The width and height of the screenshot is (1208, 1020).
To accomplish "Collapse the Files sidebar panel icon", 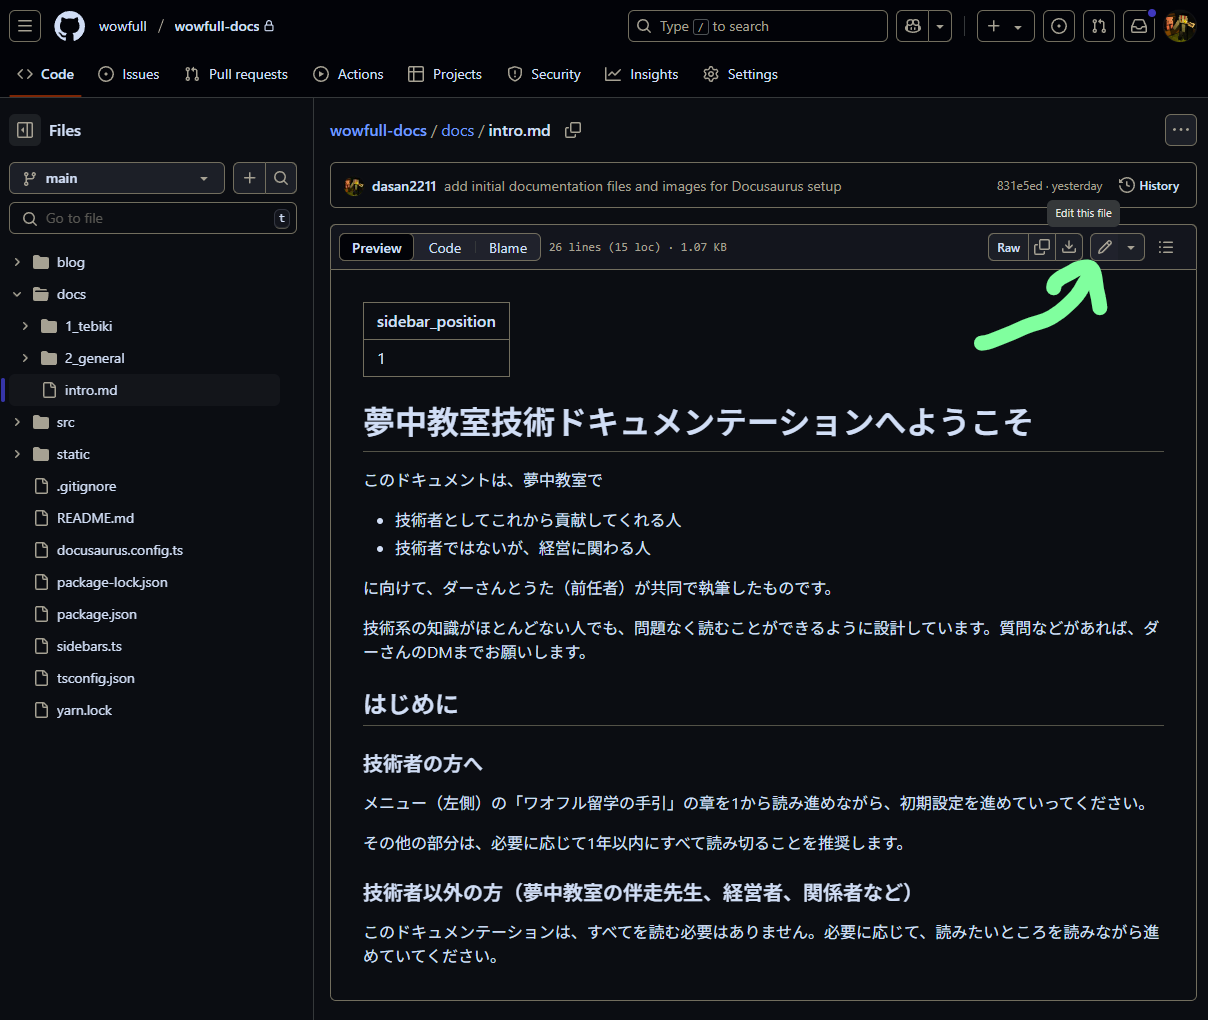I will click(x=24, y=130).
